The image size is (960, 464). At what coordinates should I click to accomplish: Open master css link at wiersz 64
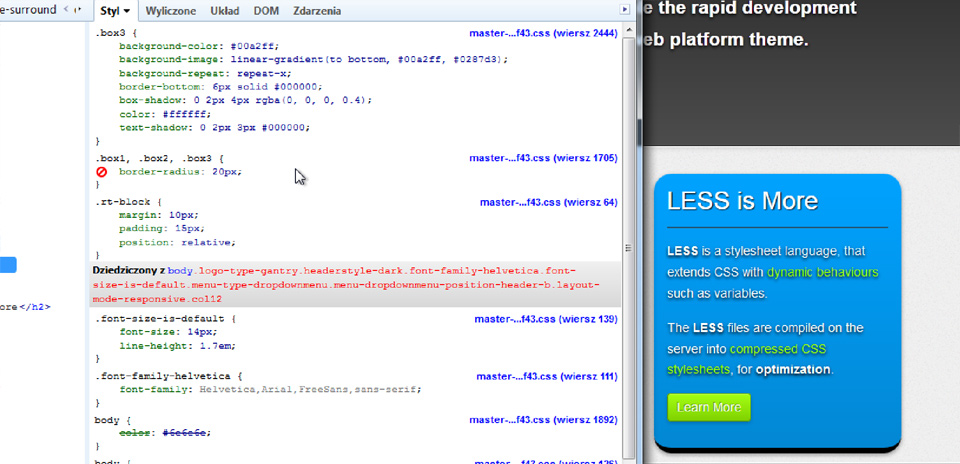(x=549, y=202)
